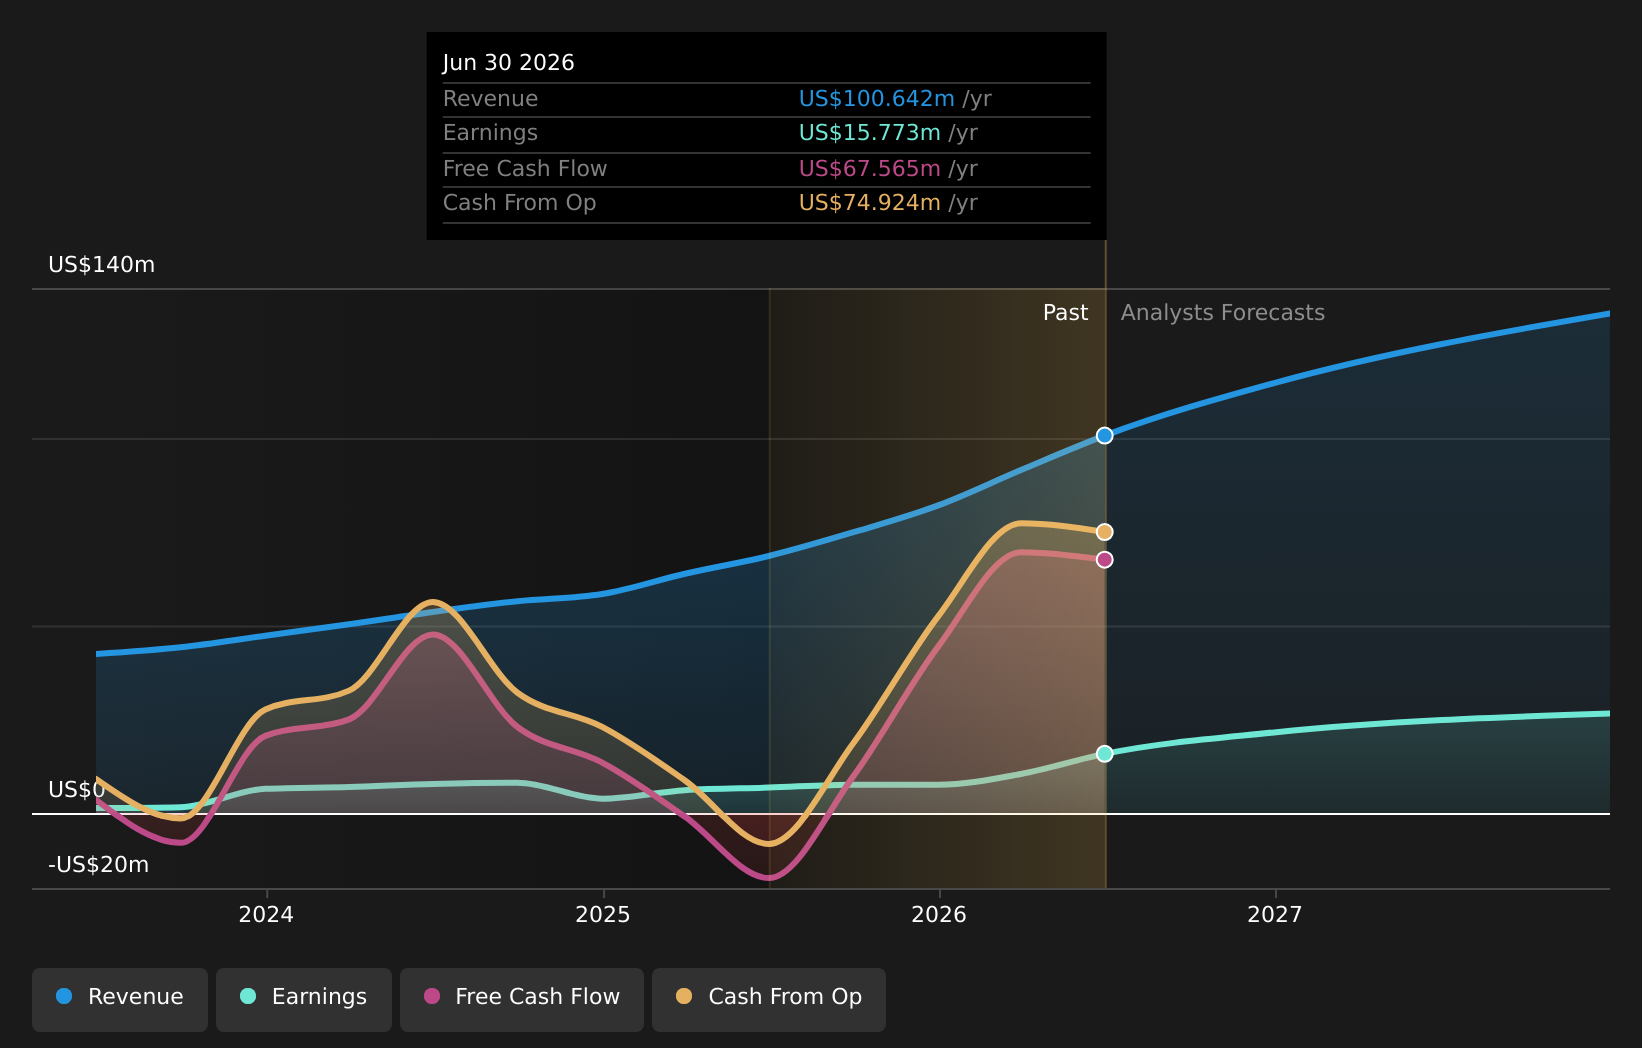
Task: Click the 2027 x-axis label
Action: [1275, 914]
